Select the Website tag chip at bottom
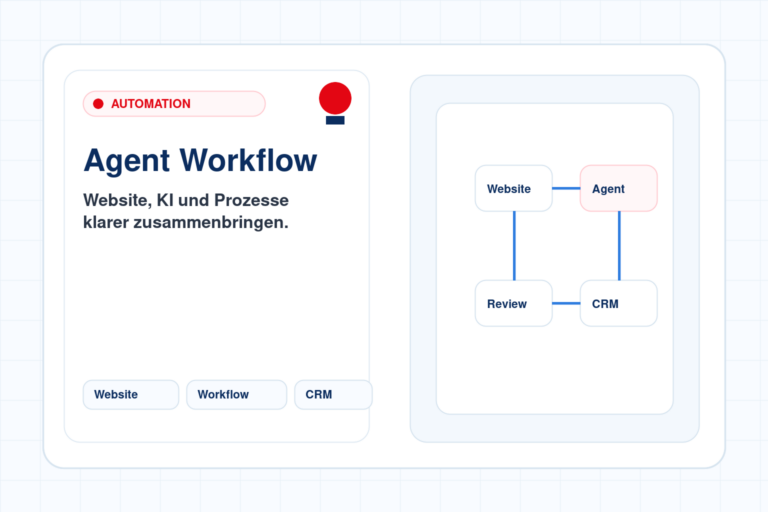Viewport: 768px width, 512px height. (x=131, y=394)
